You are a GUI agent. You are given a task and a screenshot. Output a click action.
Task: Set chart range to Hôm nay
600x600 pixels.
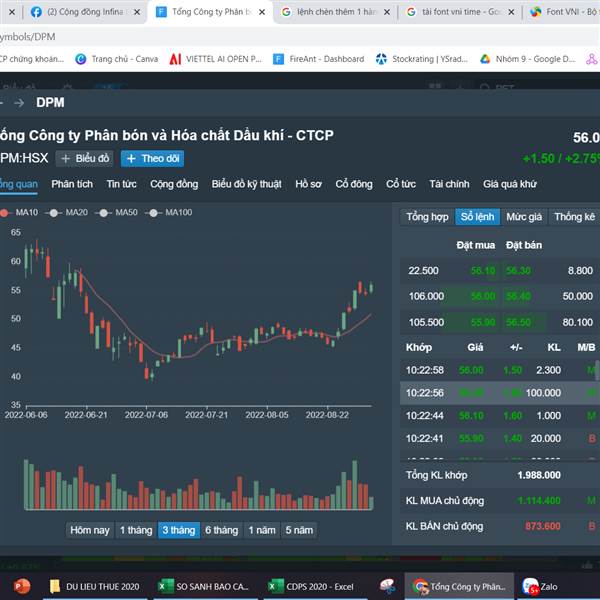[90, 530]
